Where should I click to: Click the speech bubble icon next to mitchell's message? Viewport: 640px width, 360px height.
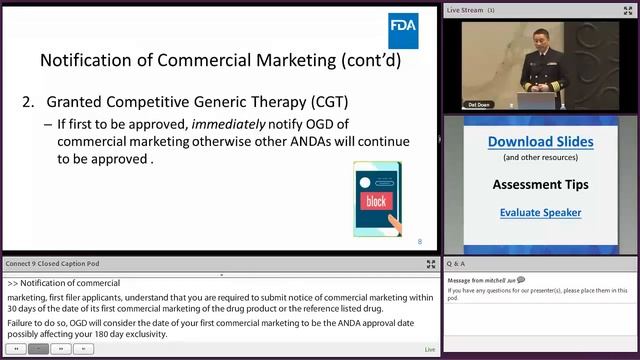point(521,280)
